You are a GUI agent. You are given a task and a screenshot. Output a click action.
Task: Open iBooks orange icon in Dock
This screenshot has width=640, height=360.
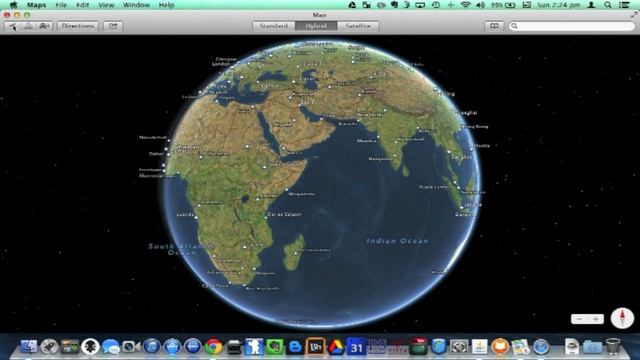(500, 347)
